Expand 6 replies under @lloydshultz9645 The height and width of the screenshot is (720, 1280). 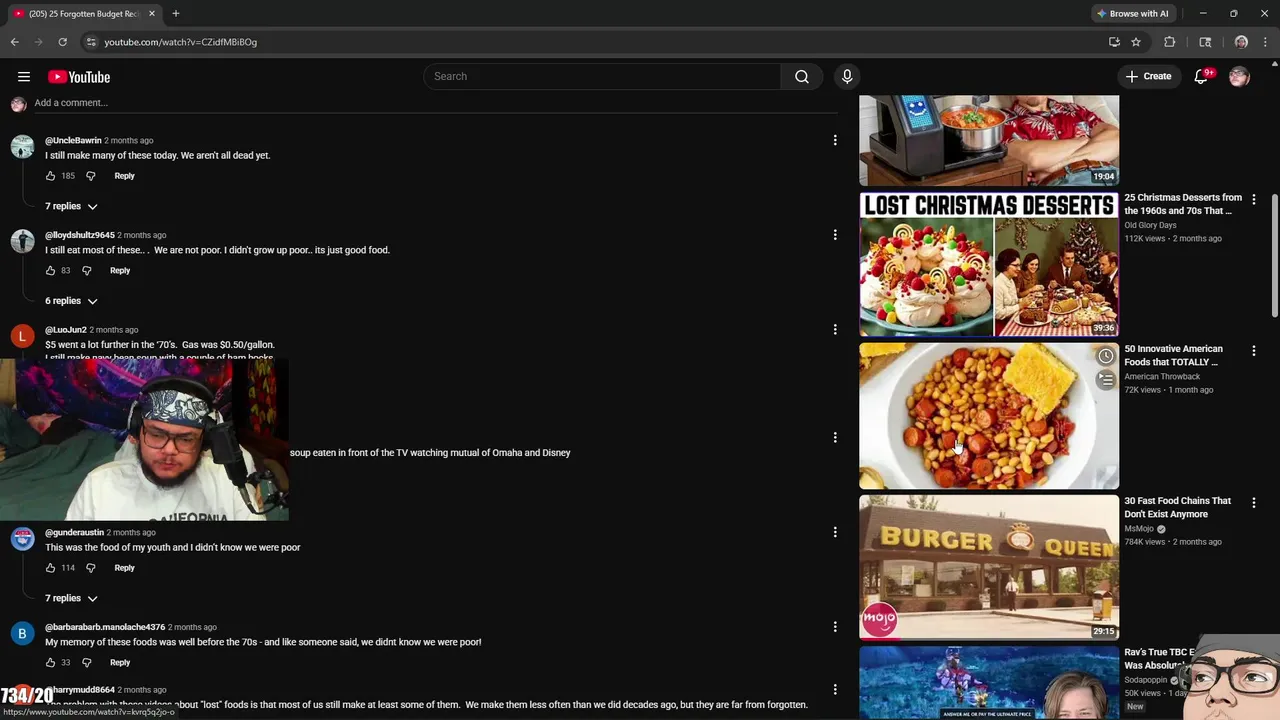pyautogui.click(x=71, y=301)
